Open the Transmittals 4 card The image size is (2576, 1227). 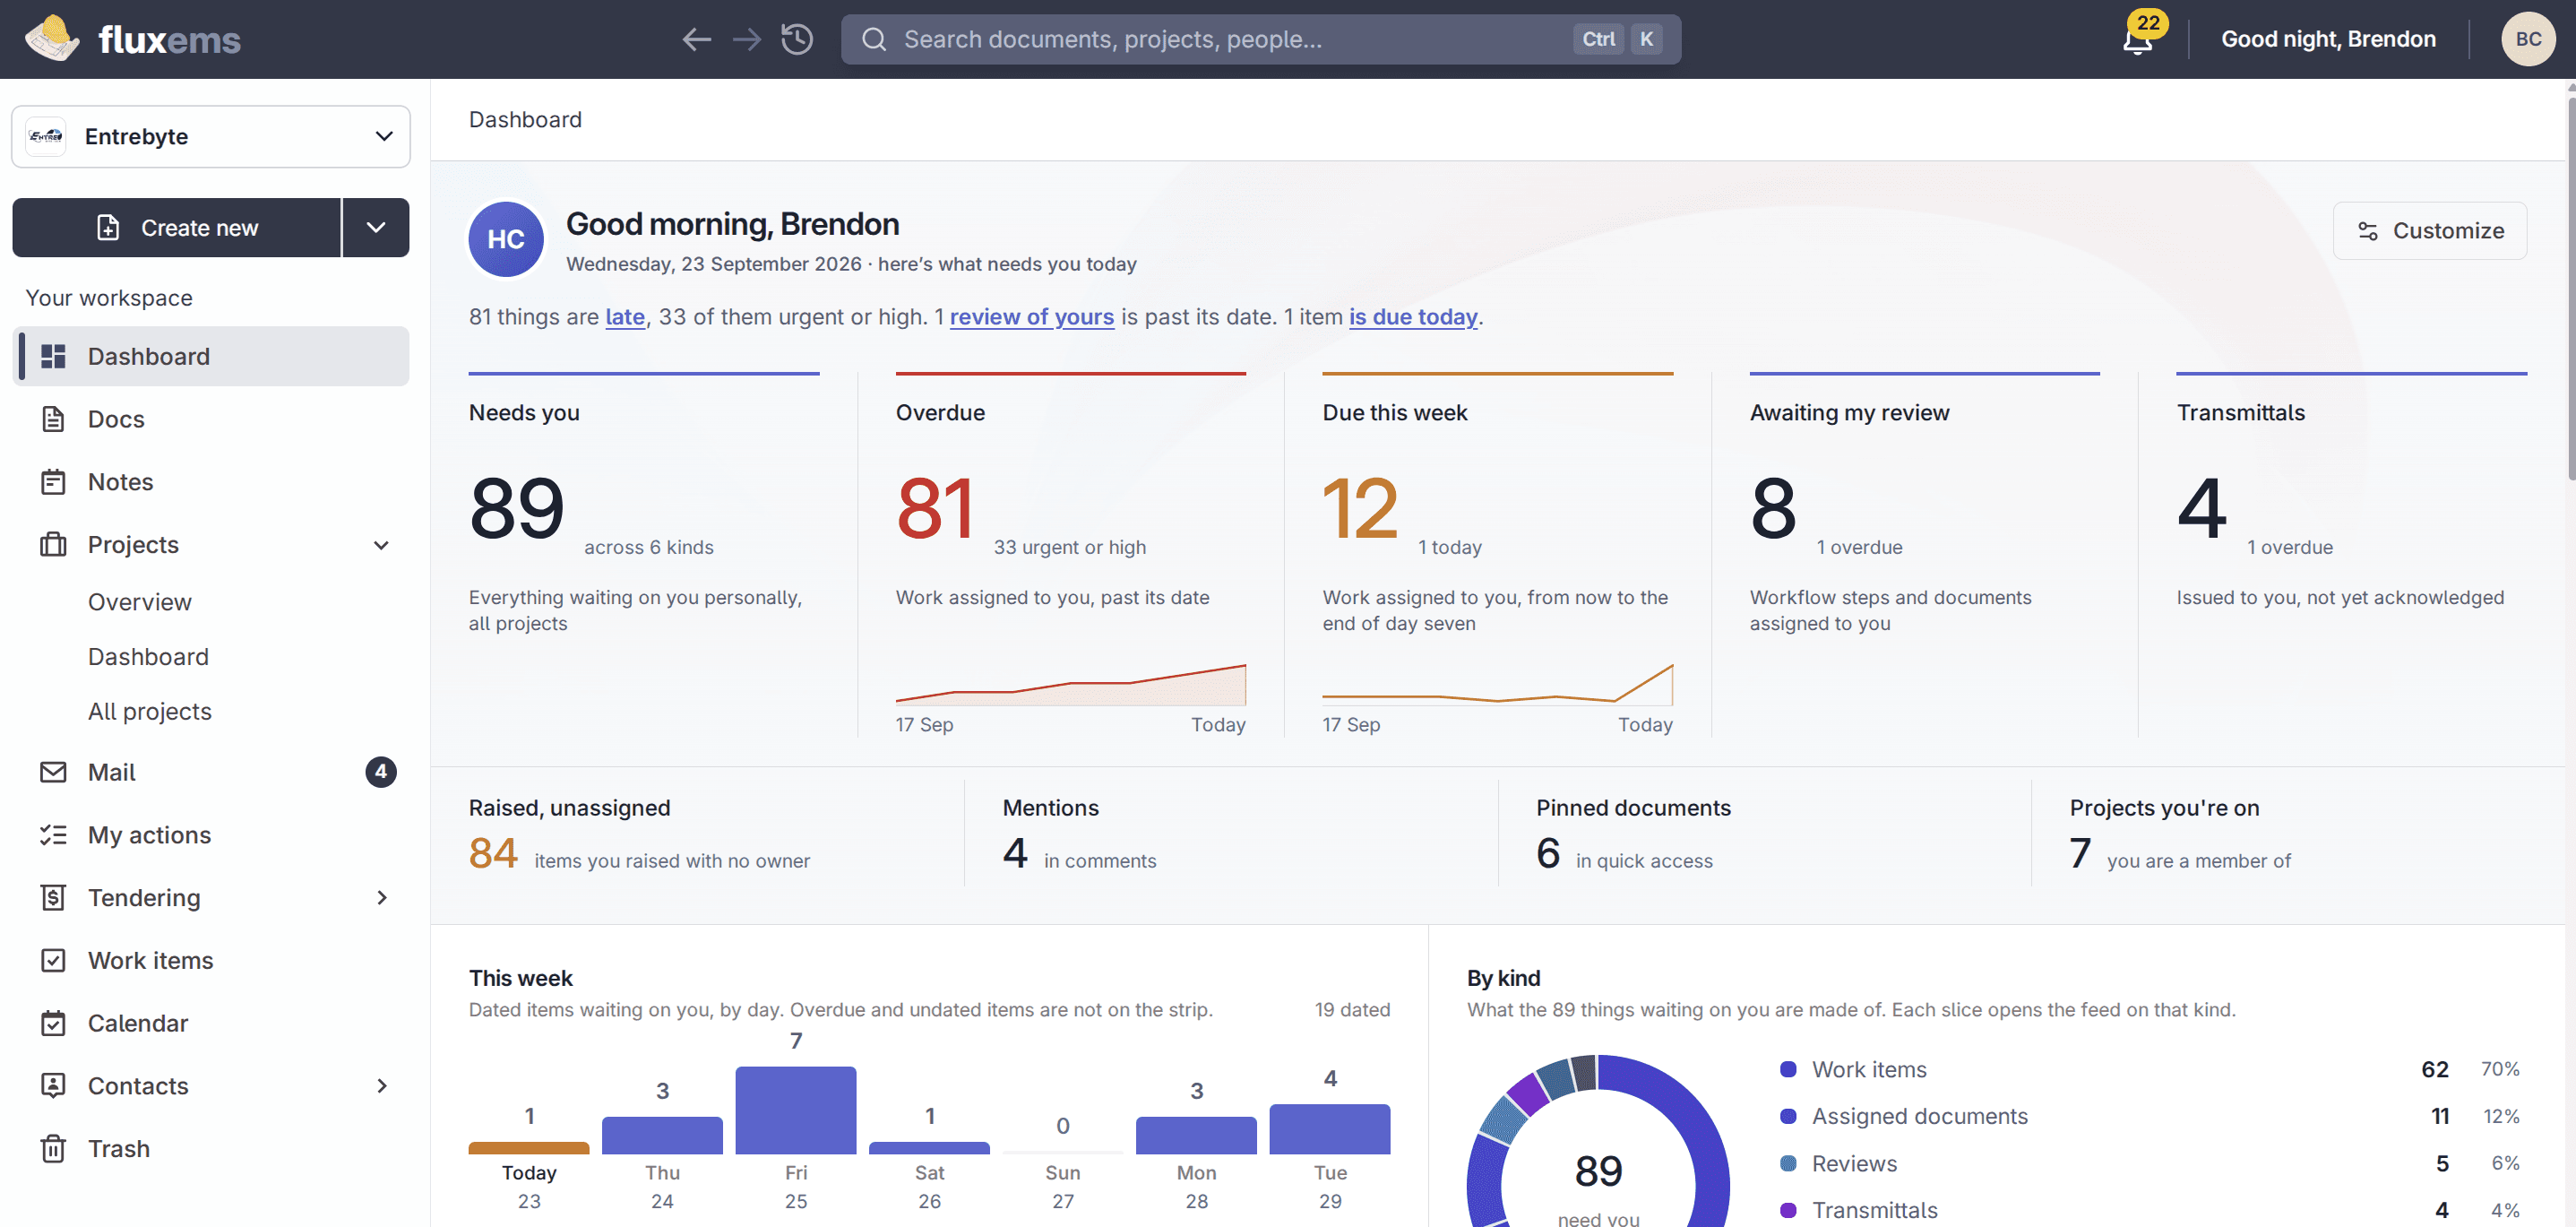[2351, 555]
